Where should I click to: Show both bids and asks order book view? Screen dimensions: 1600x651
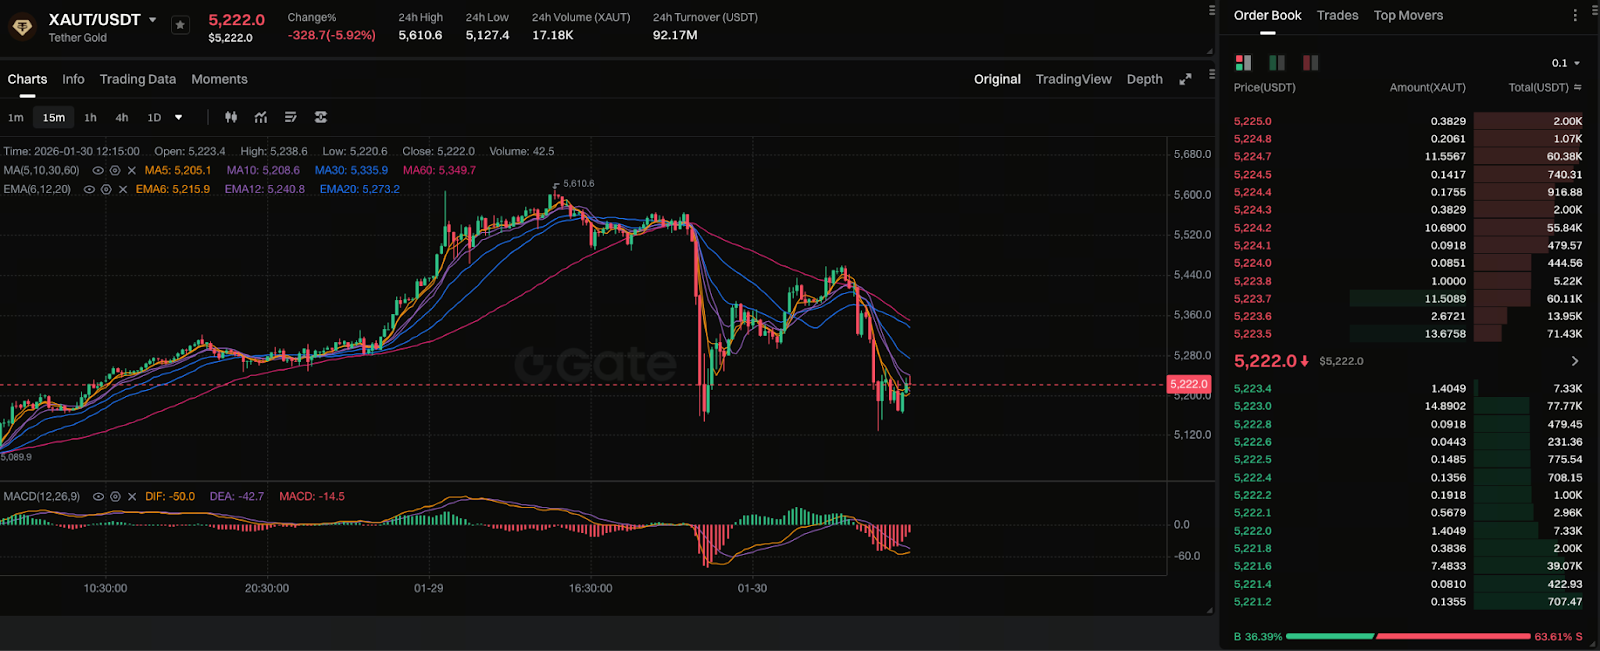pyautogui.click(x=1243, y=62)
